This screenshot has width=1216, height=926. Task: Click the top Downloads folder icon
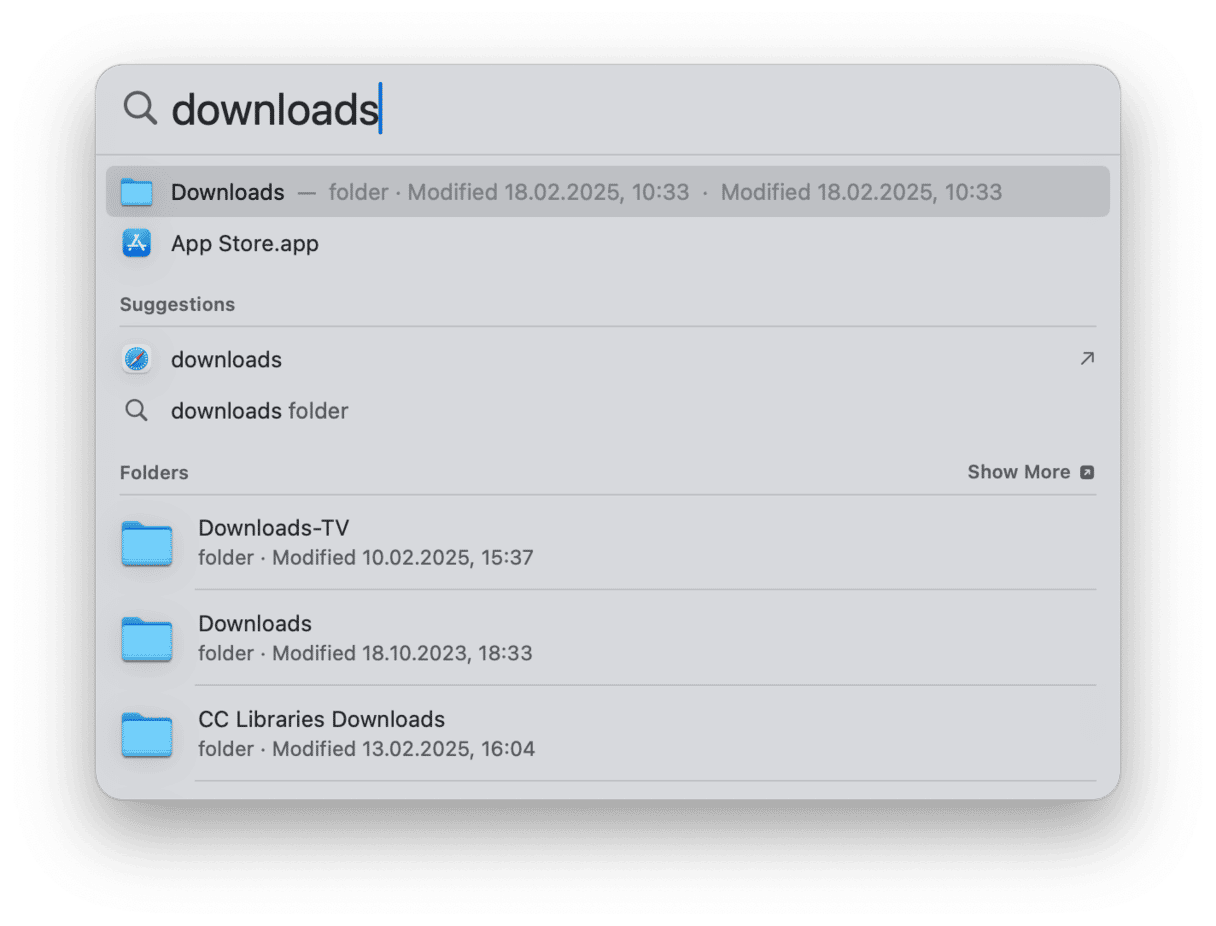click(136, 192)
